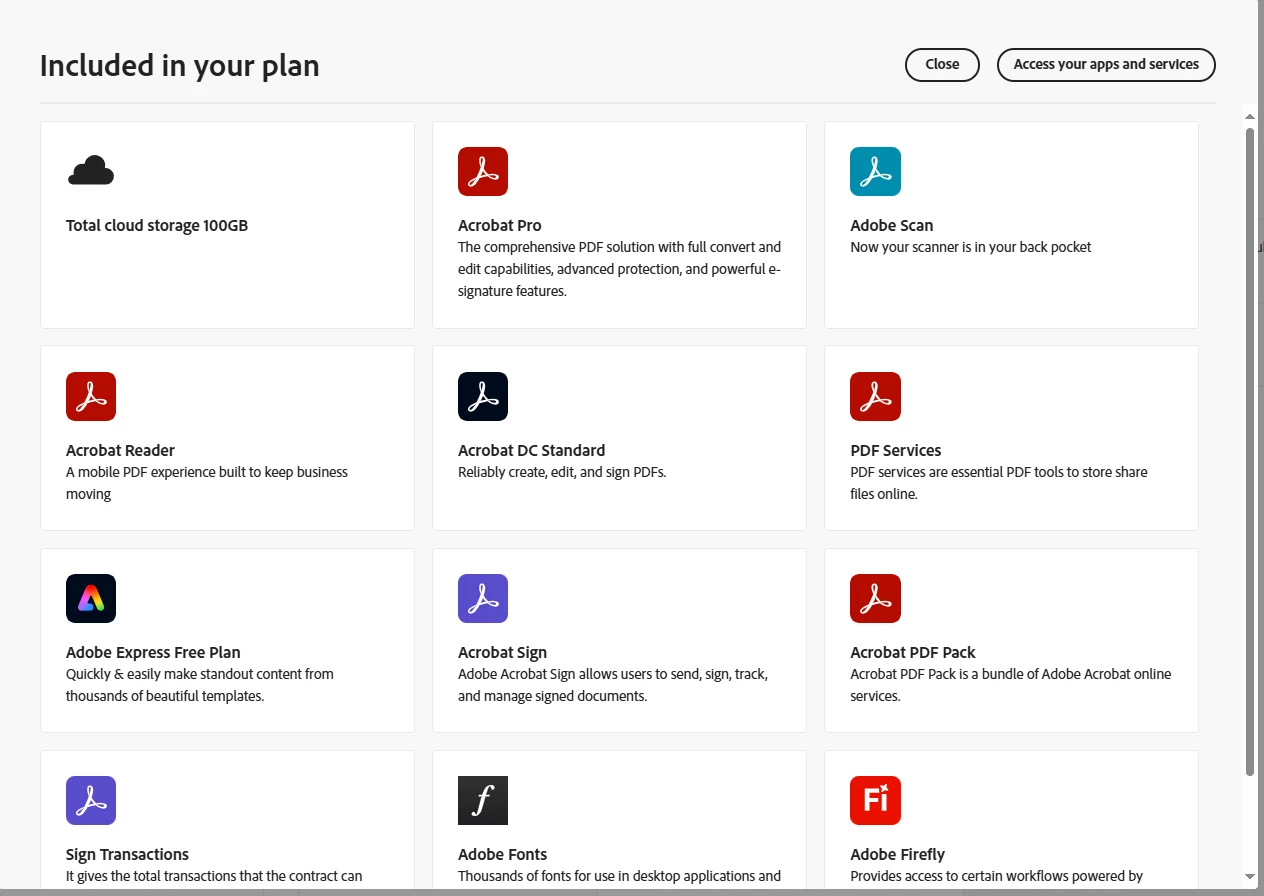Image resolution: width=1264 pixels, height=896 pixels.
Task: Click the Adobe Fonts title
Action: [502, 855]
